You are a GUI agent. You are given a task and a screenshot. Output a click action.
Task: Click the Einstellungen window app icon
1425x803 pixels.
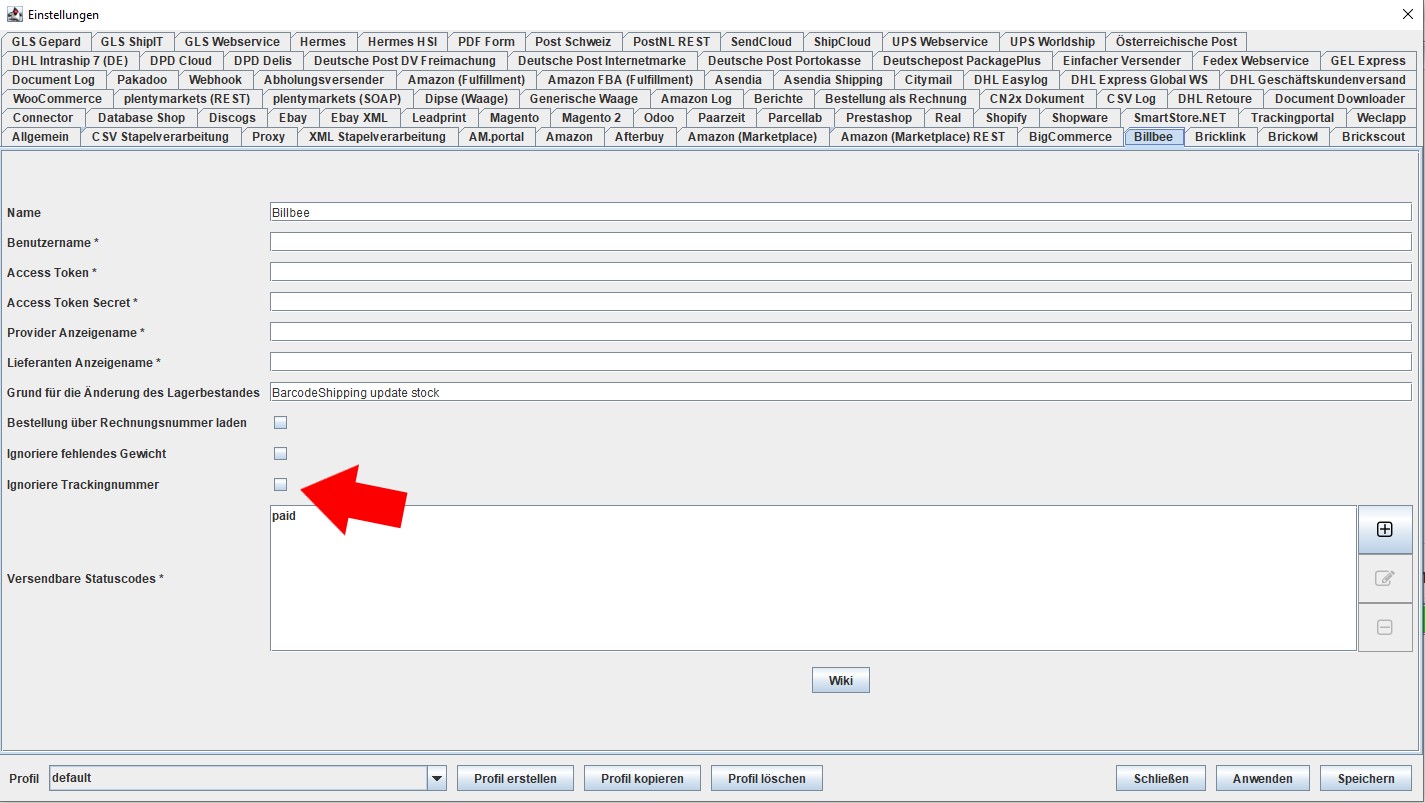point(15,15)
